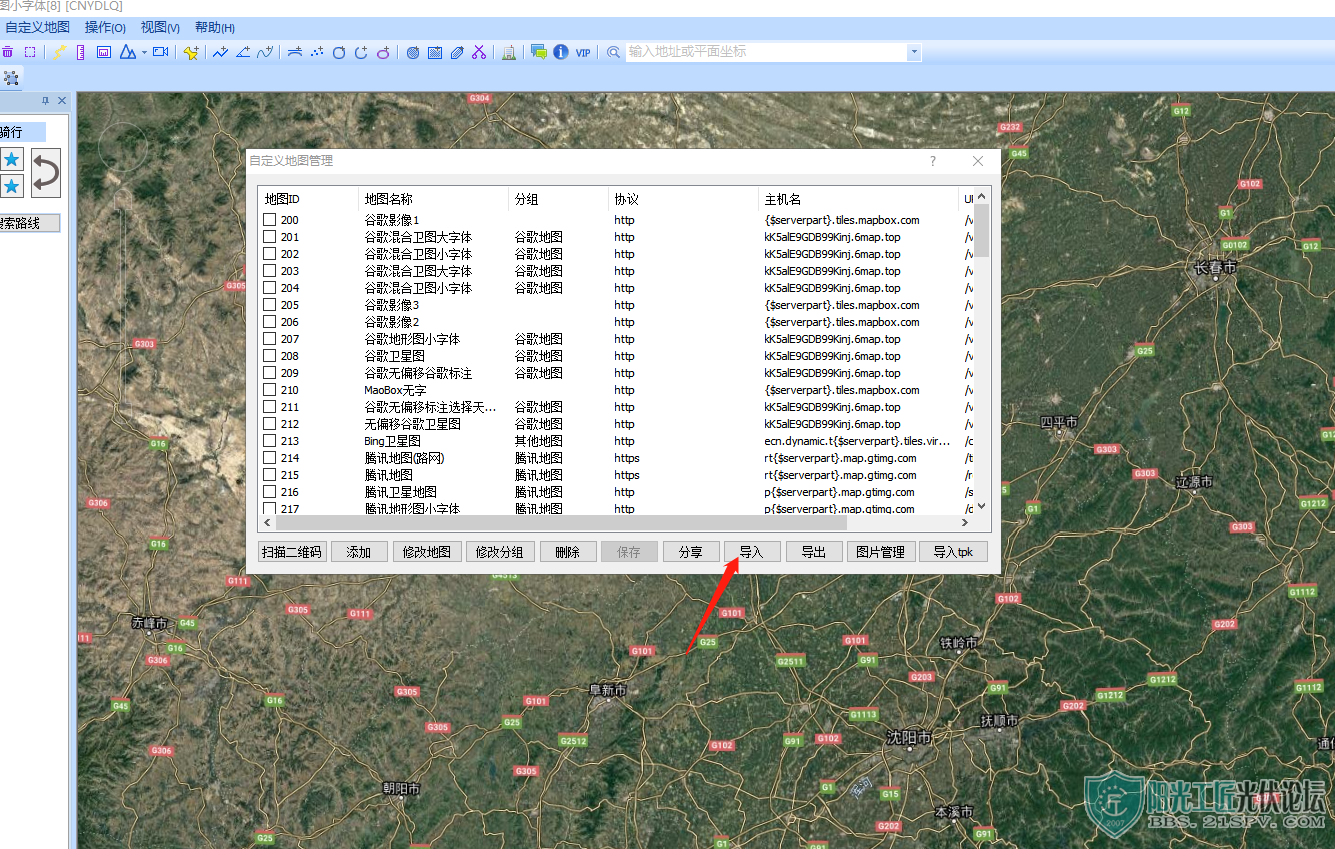Click the blue globe grid icon

tap(413, 52)
